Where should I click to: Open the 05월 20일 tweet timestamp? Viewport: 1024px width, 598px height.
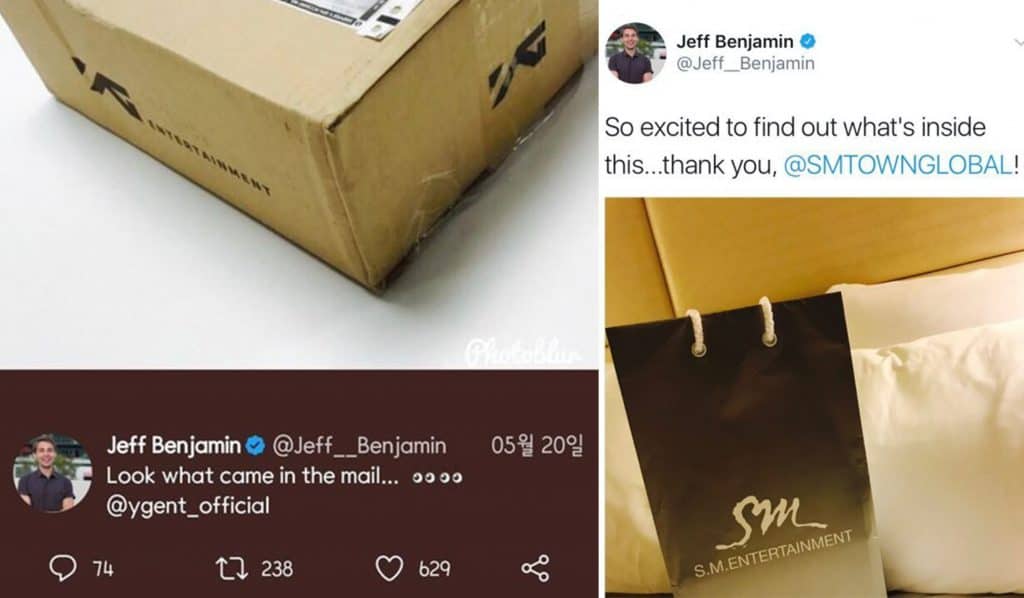tap(537, 445)
